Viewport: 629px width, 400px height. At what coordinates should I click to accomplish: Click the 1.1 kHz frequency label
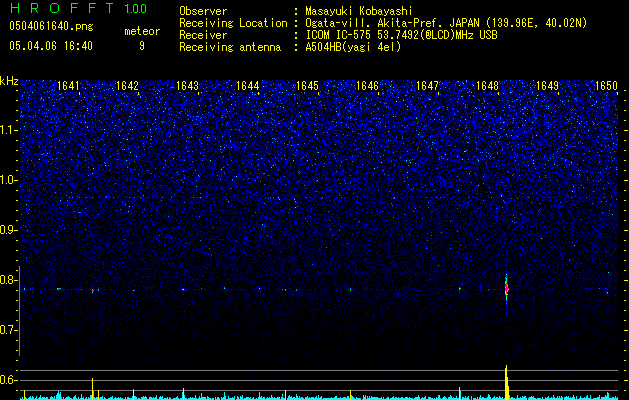[x=9, y=130]
